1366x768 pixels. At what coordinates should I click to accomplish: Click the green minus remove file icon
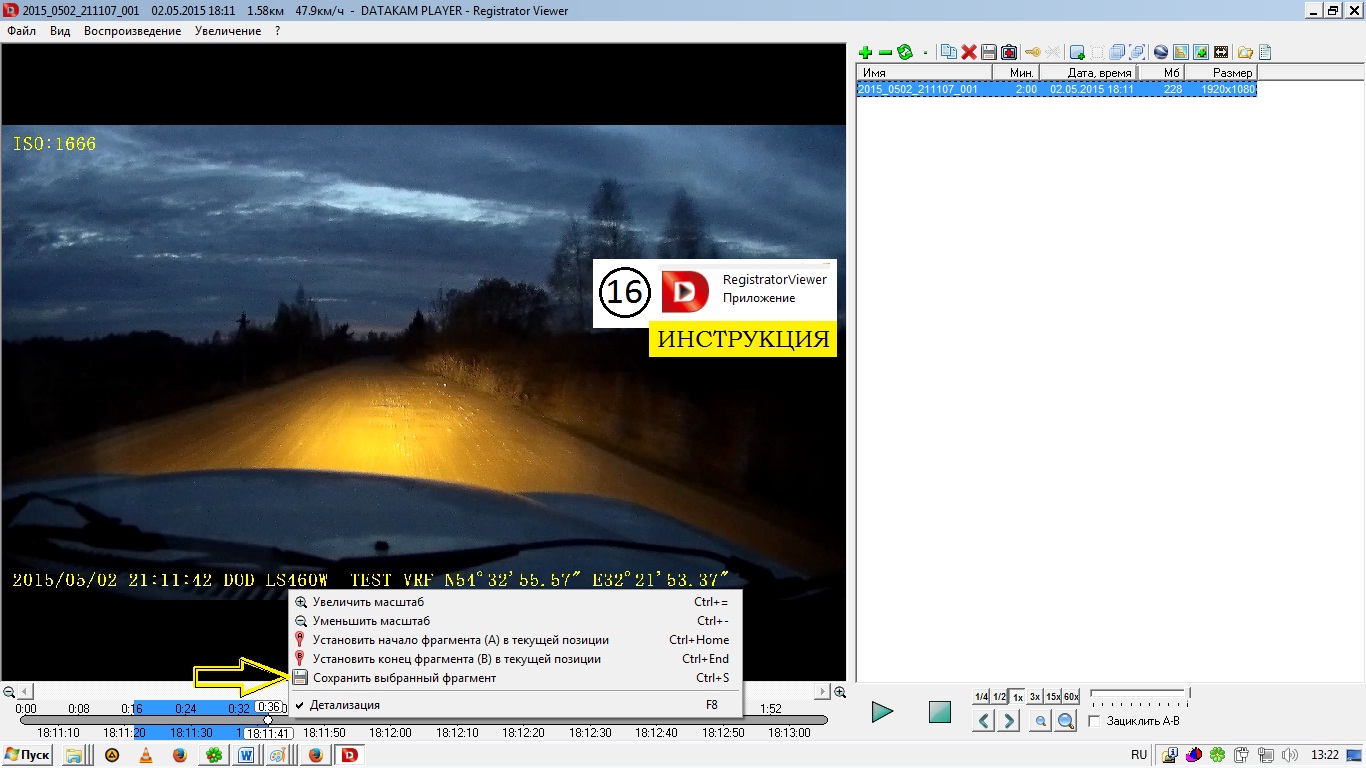[x=885, y=52]
